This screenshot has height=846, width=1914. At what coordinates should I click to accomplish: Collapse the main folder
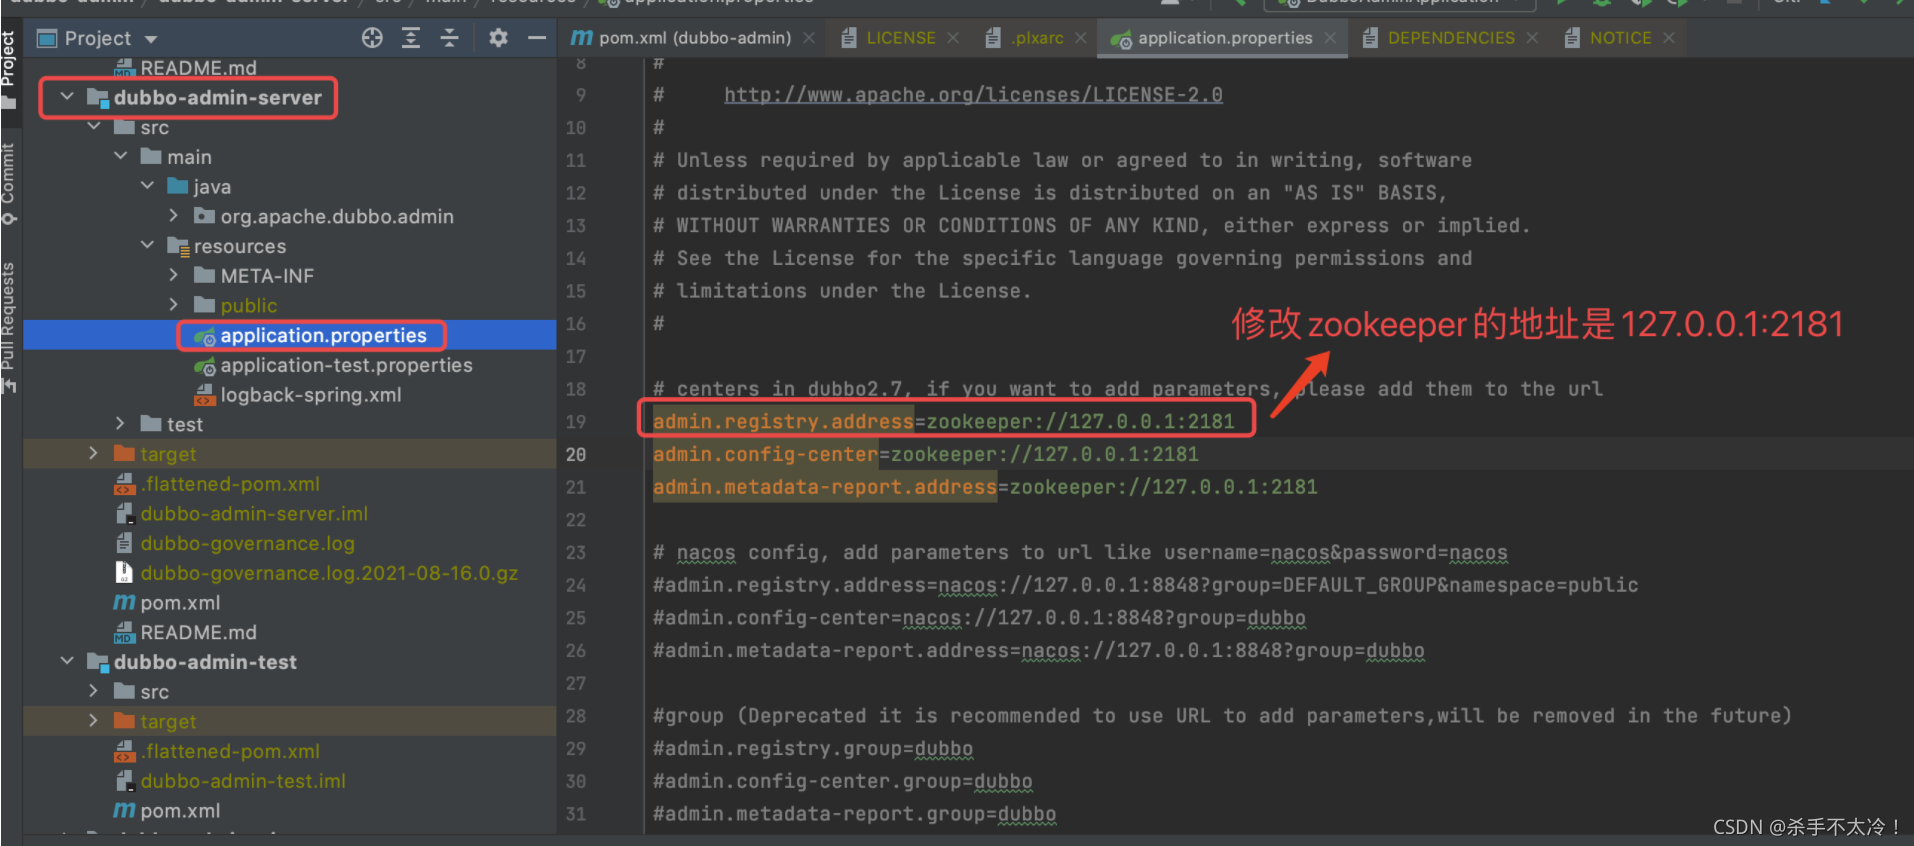click(x=121, y=156)
